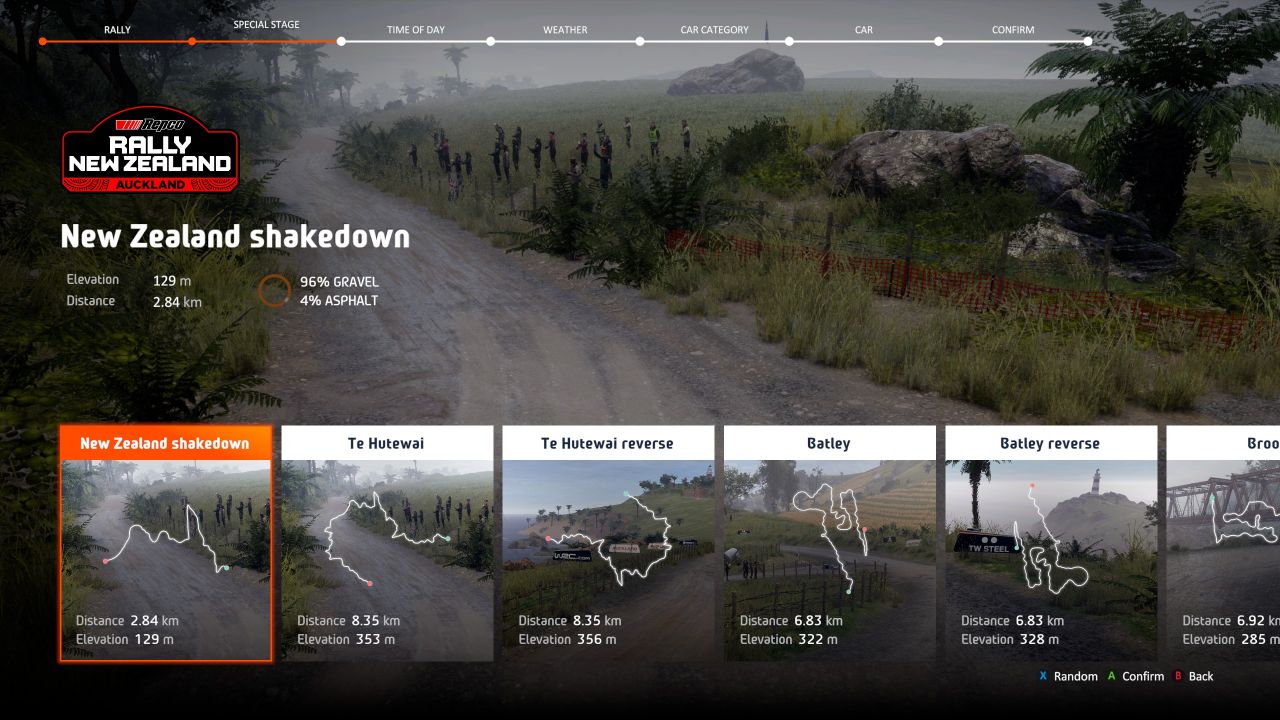Click the Repco Rally New Zealand logo
The height and width of the screenshot is (720, 1280).
pos(150,151)
